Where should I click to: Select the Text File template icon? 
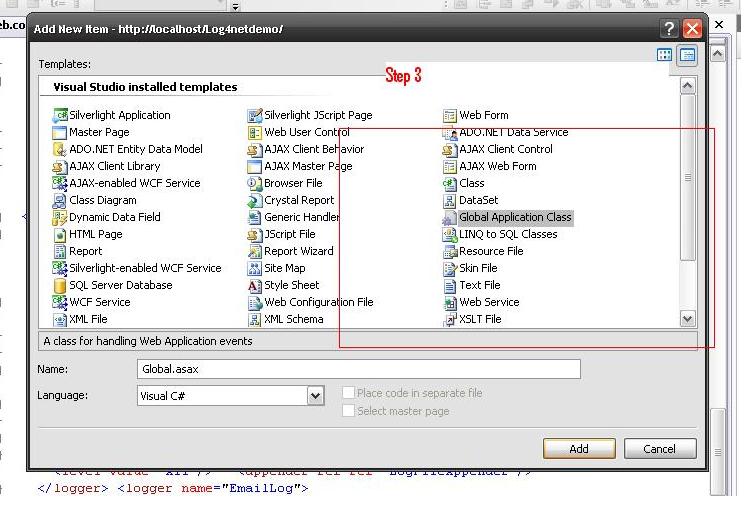[x=449, y=285]
